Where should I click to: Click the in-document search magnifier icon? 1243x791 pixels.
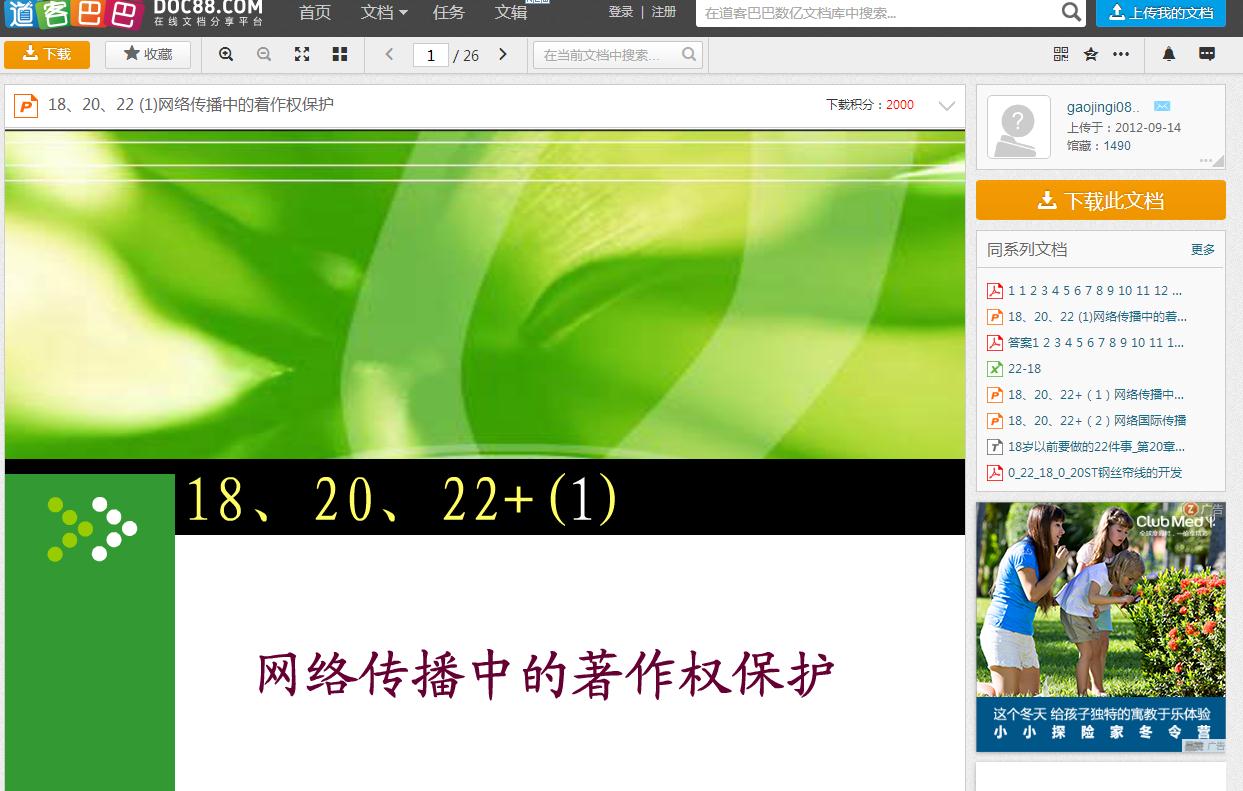pyautogui.click(x=689, y=55)
